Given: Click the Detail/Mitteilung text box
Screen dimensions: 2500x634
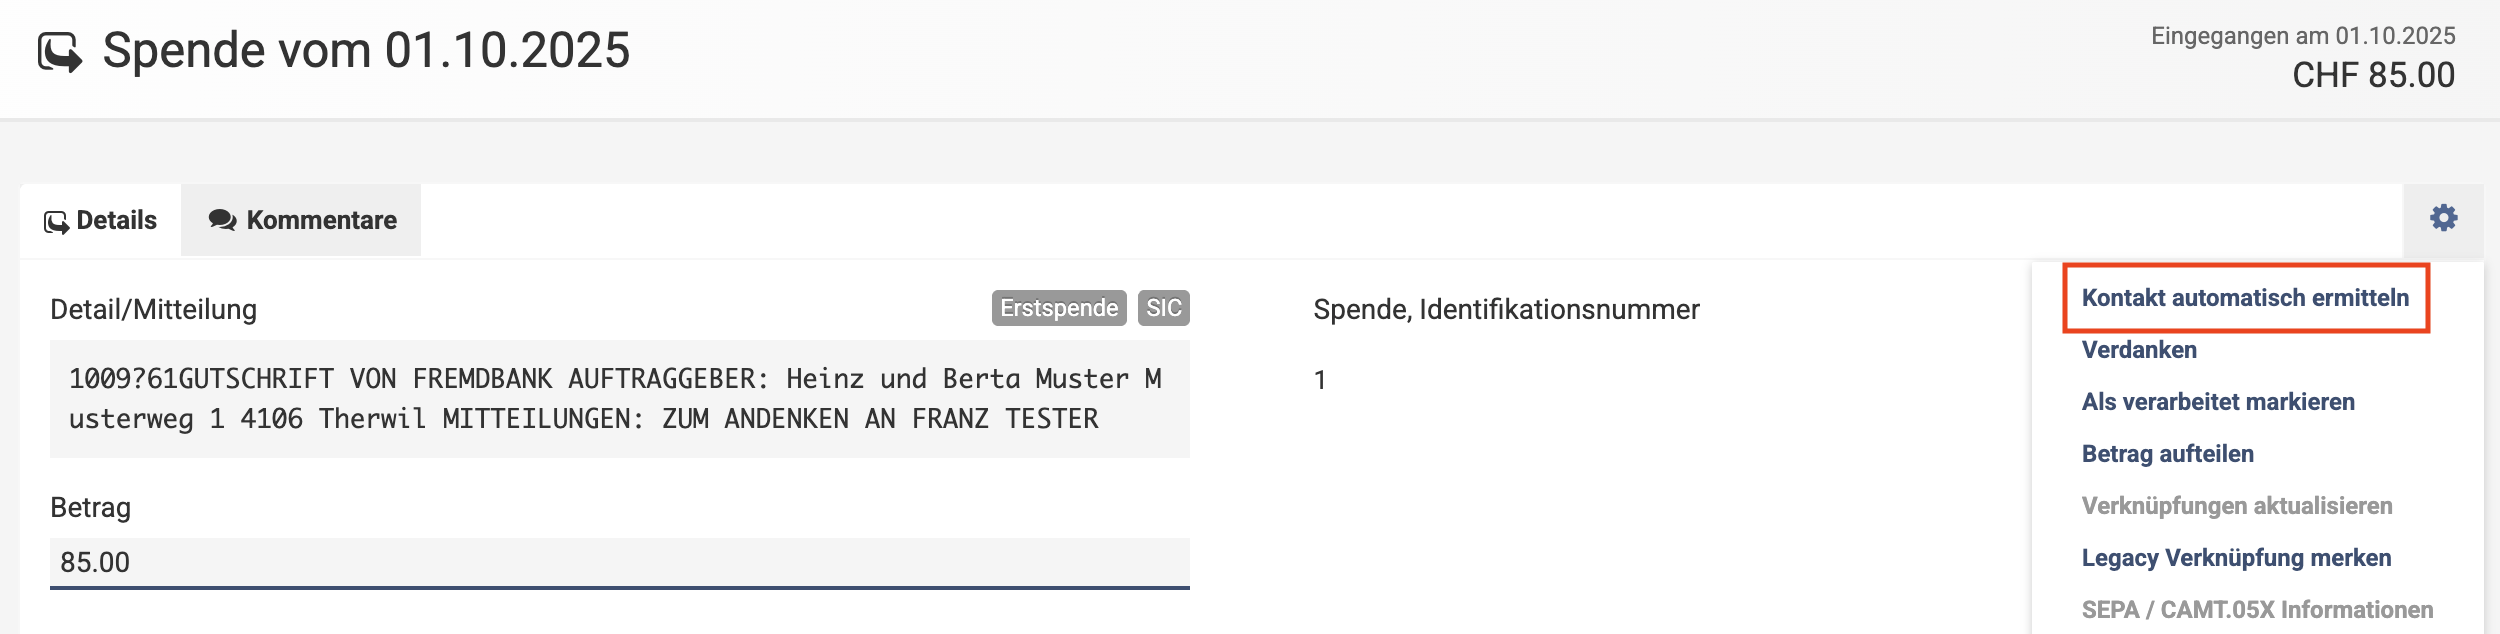Looking at the screenshot, I should tap(619, 399).
